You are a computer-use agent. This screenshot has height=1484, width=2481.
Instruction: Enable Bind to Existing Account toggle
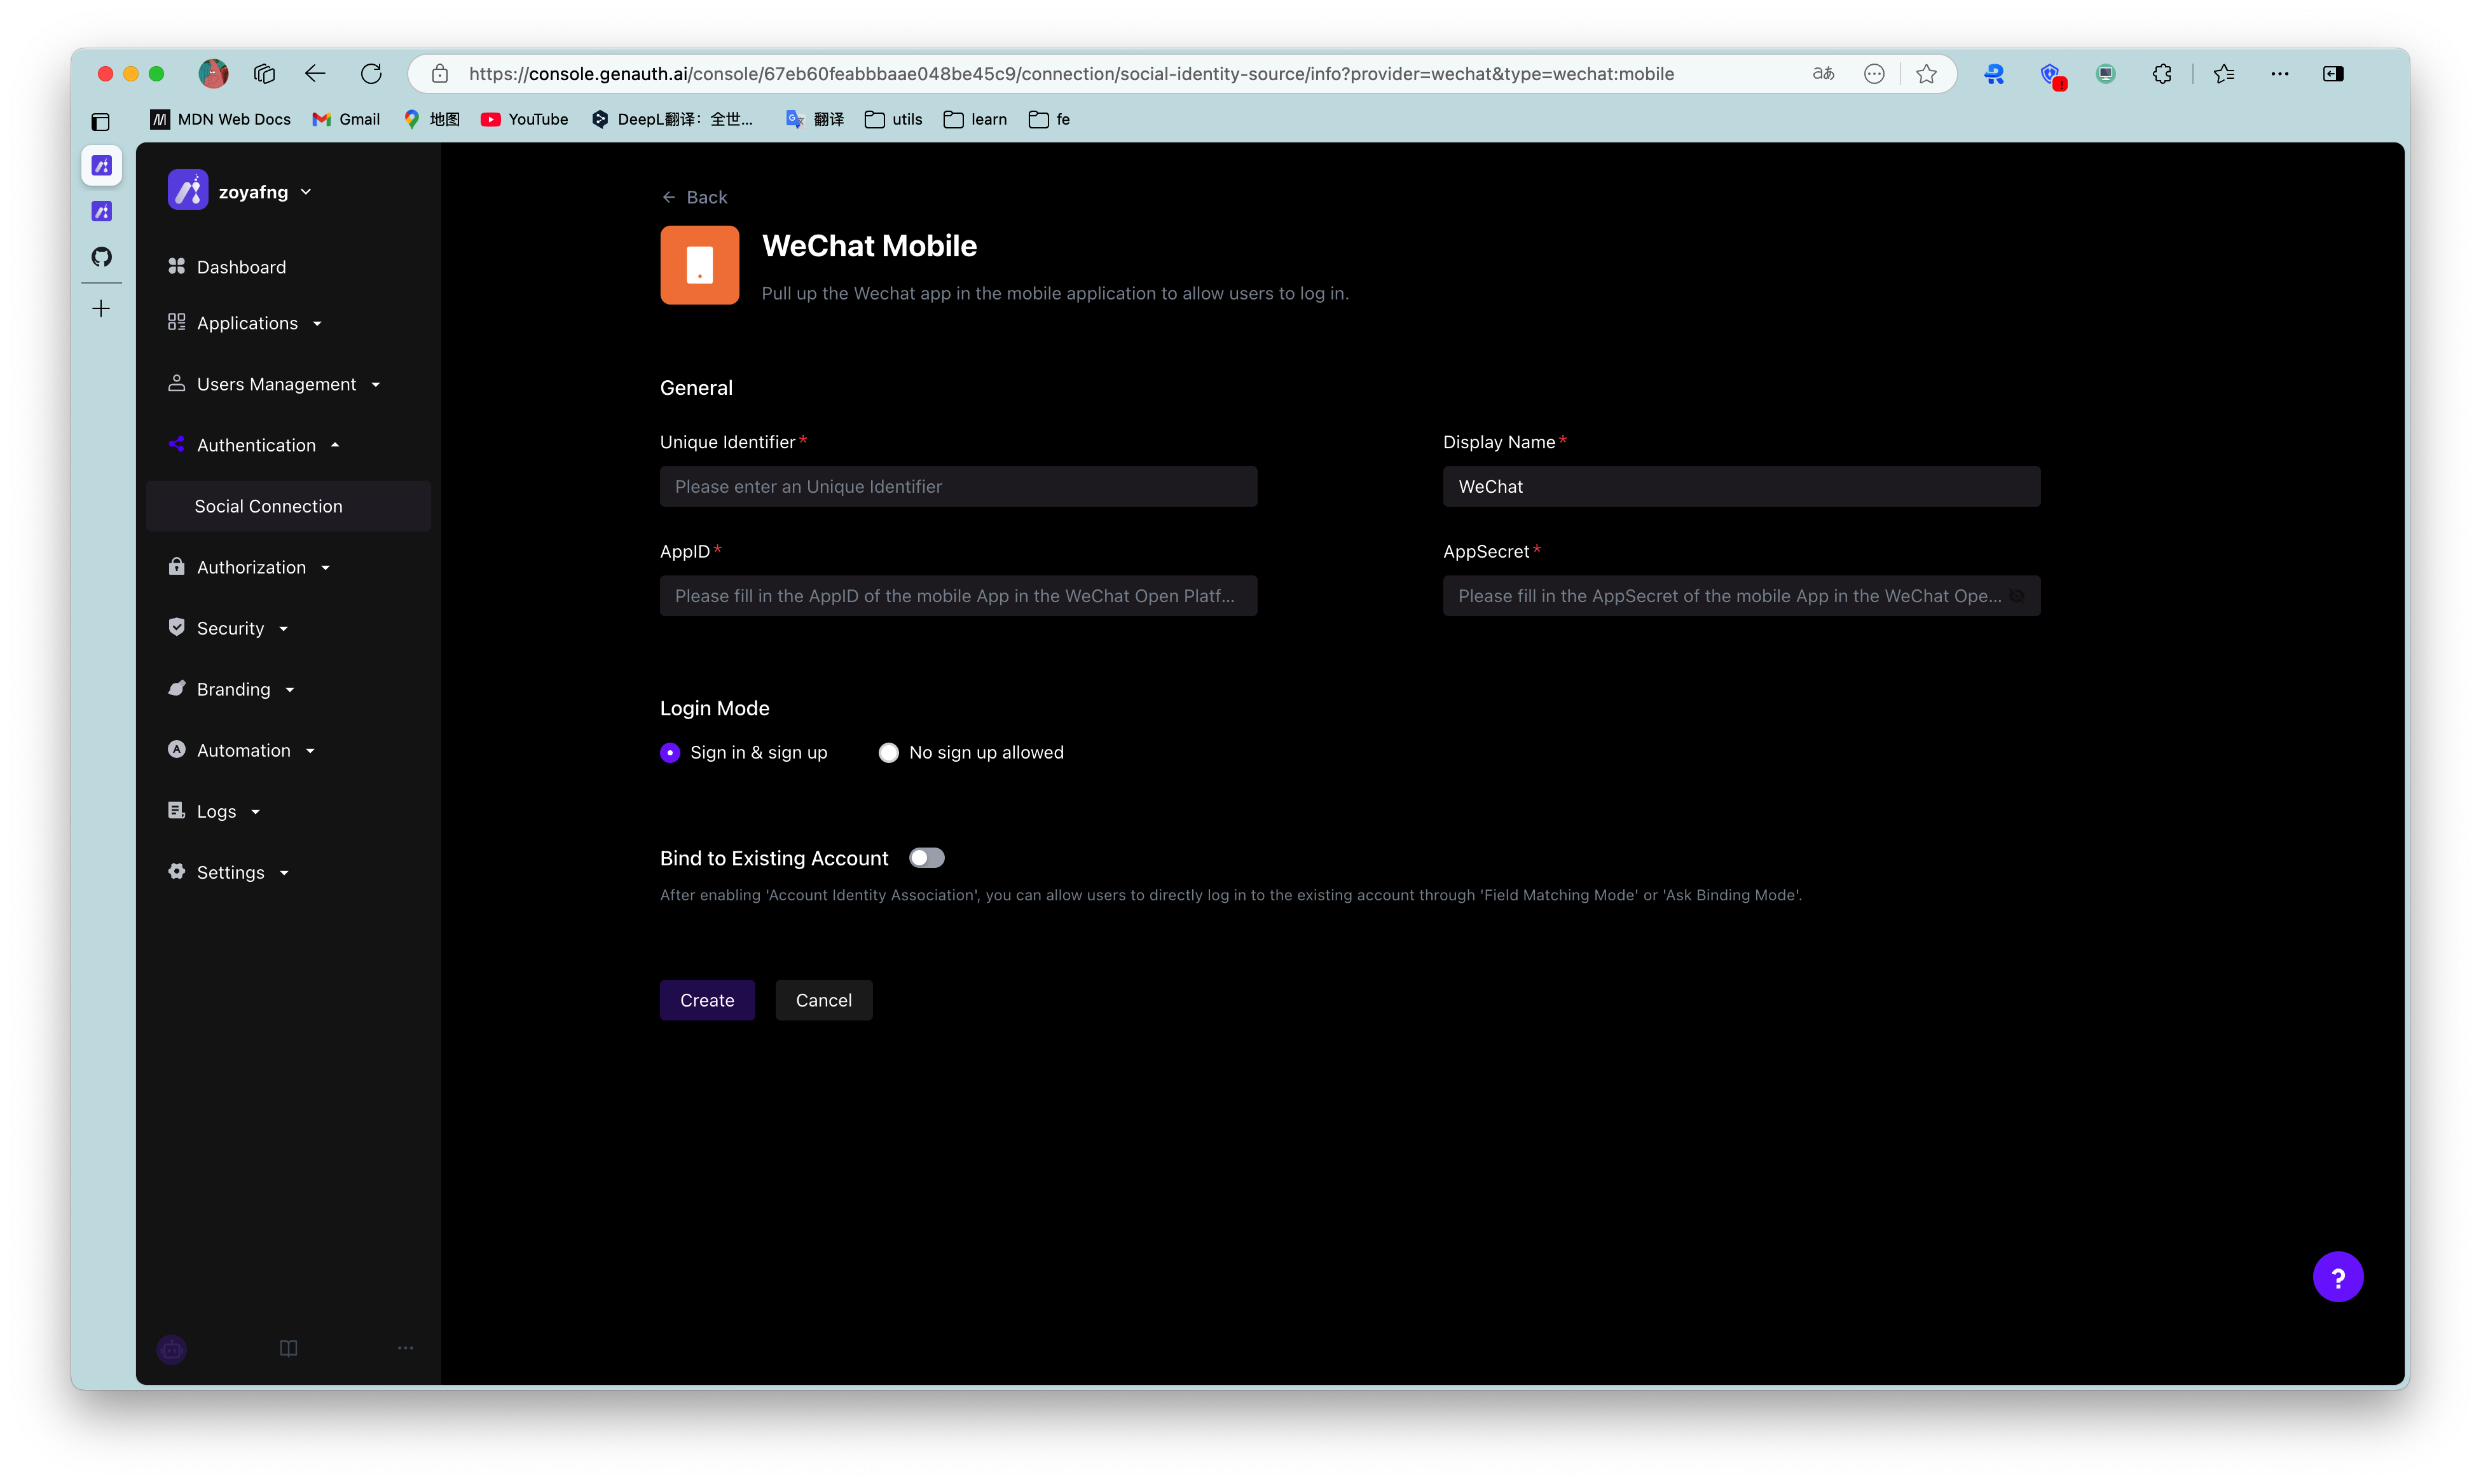tap(926, 858)
